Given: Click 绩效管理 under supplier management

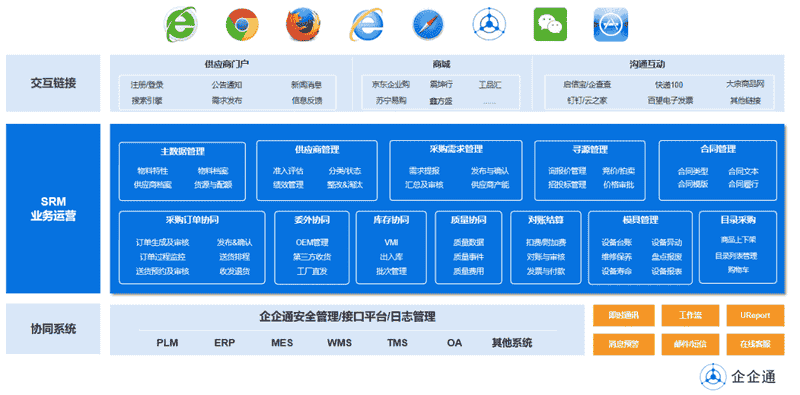Looking at the screenshot, I should (288, 185).
